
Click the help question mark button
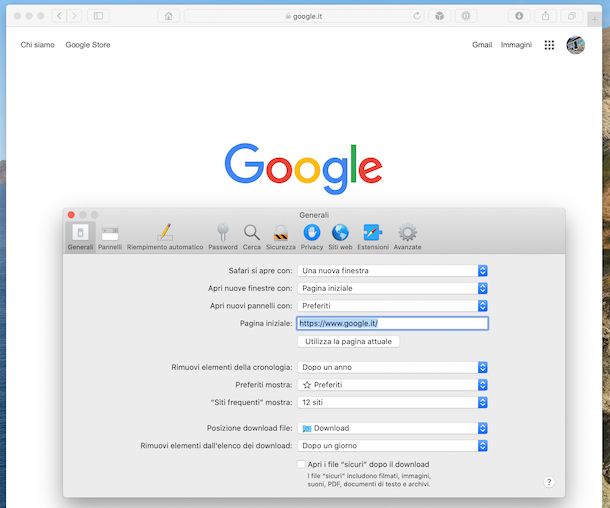pyautogui.click(x=549, y=482)
